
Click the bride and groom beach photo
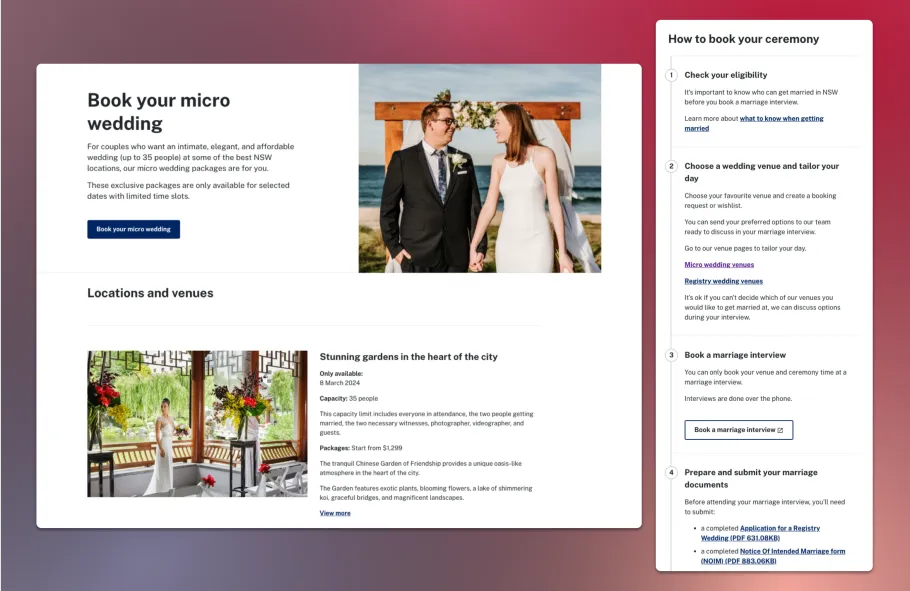point(479,168)
